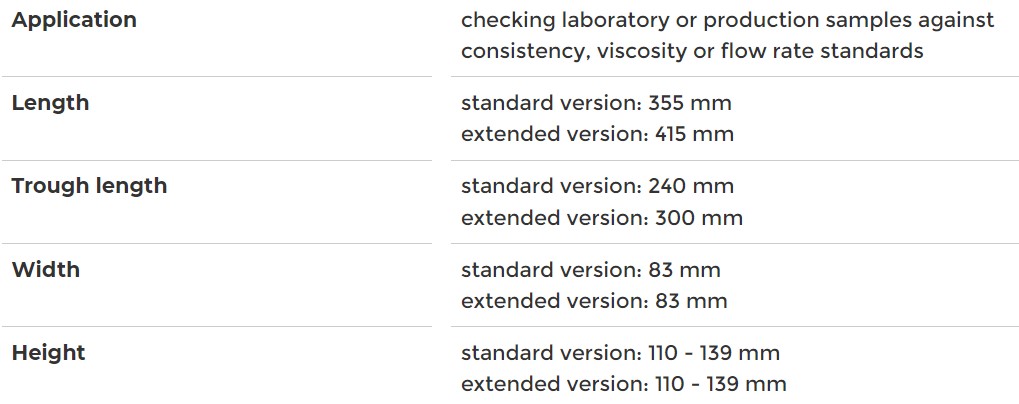Screen dimensions: 1019x404
Task: Click the Application row label
Action: coord(74,20)
